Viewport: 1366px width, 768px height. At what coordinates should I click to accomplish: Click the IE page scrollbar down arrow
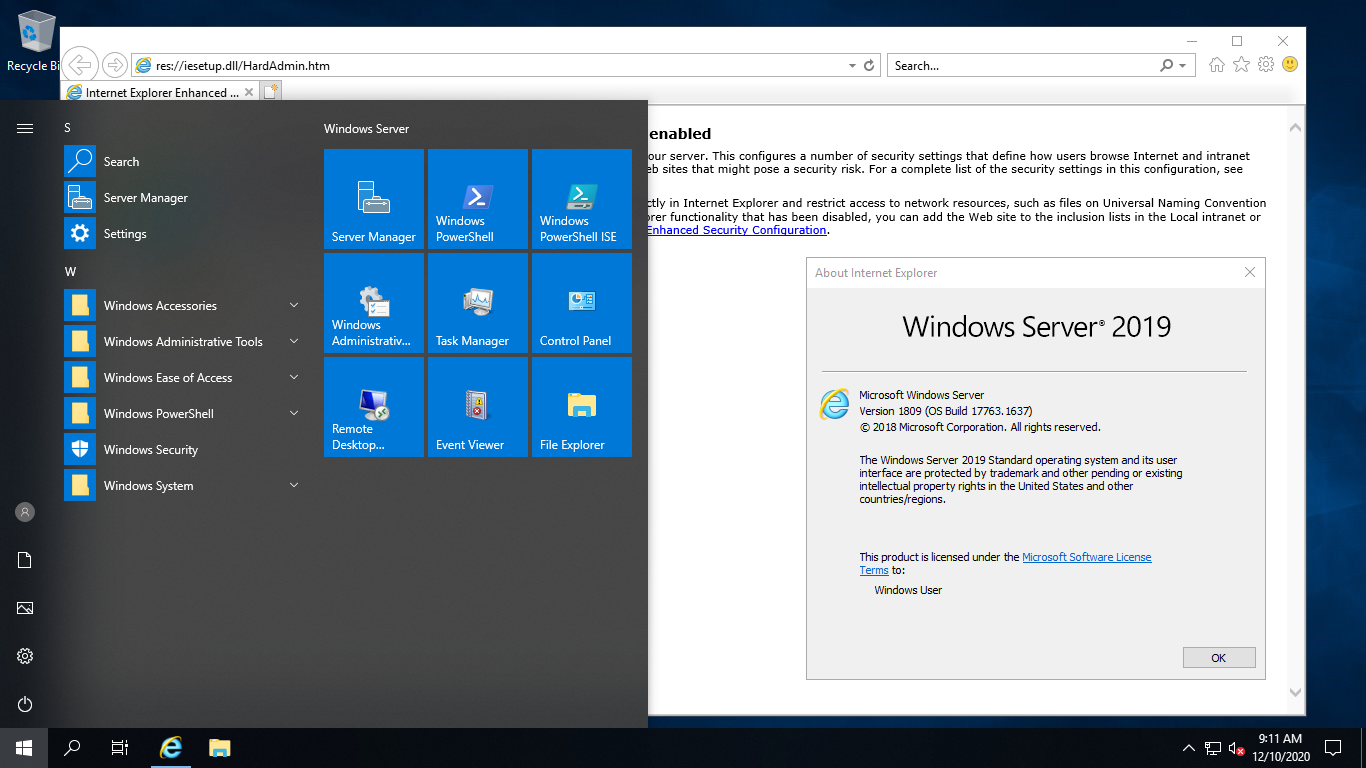pos(1296,692)
